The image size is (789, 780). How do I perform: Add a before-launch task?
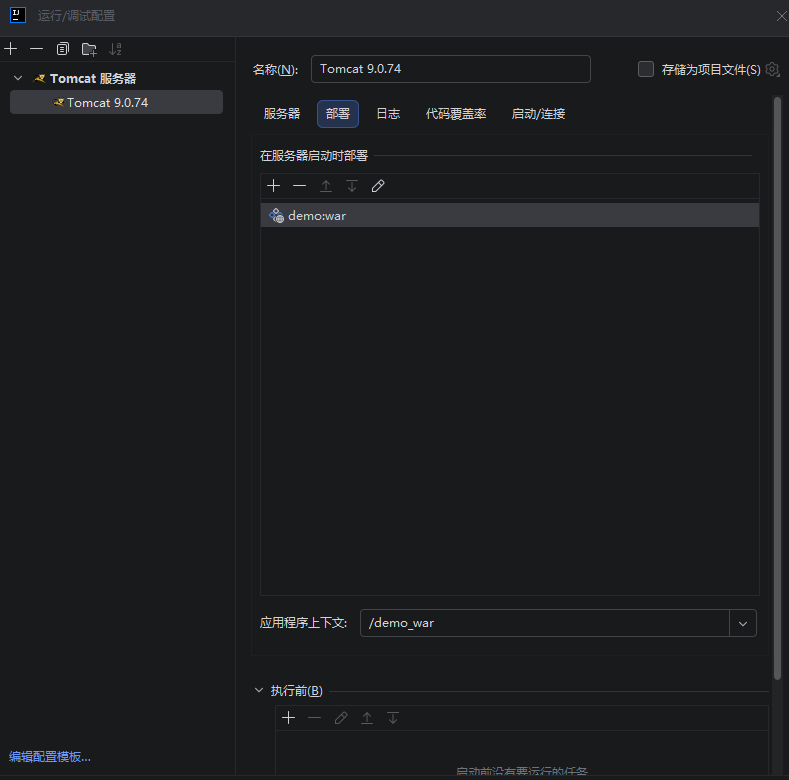tap(288, 718)
